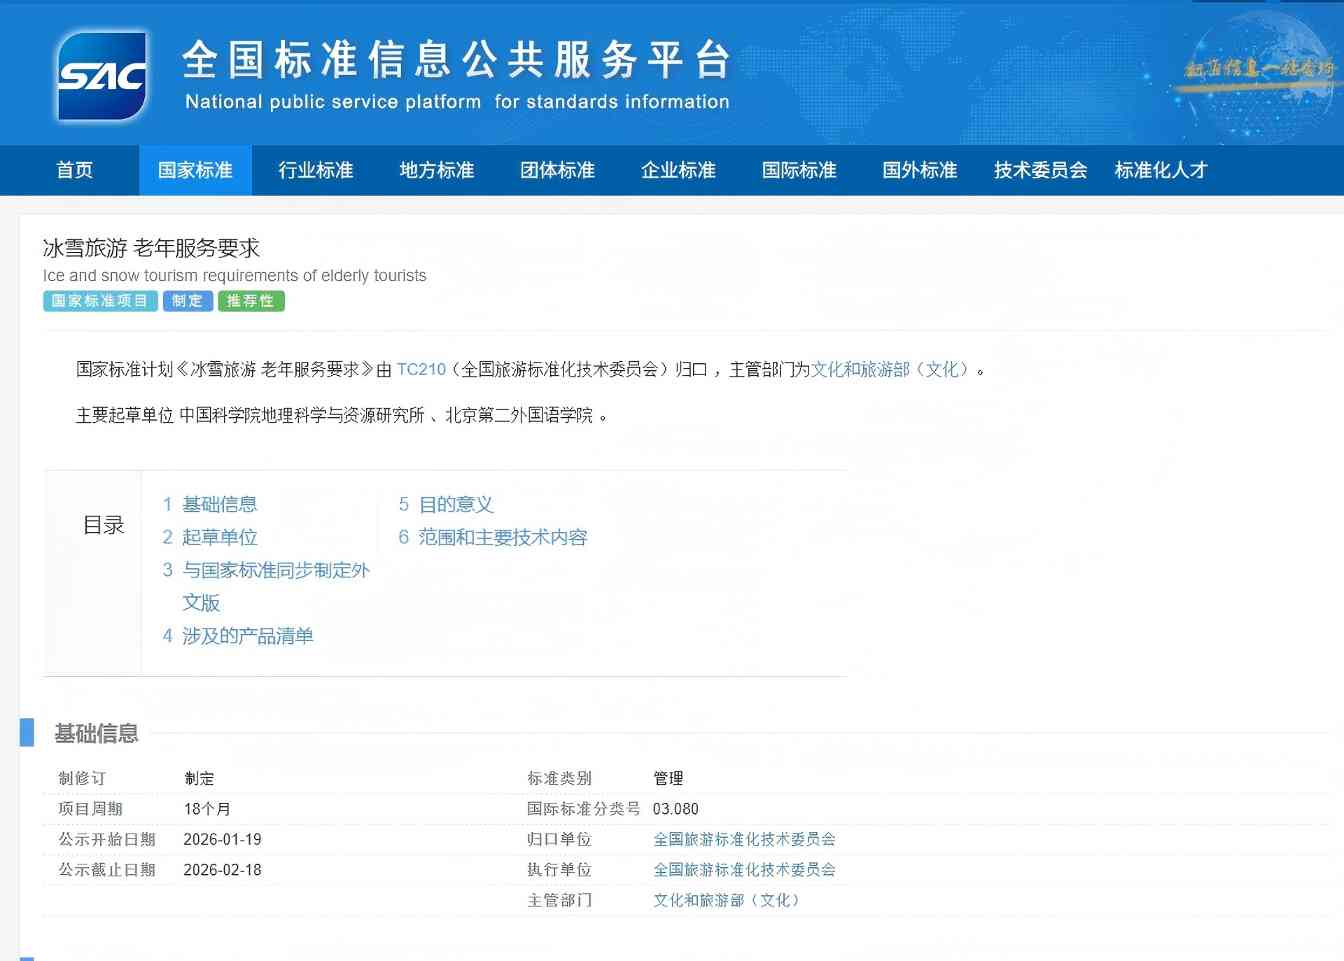Viewport: 1344px width, 961px height.
Task: Open 全国旅游标准化技术委员会 link beside 归口单位
Action: 745,839
